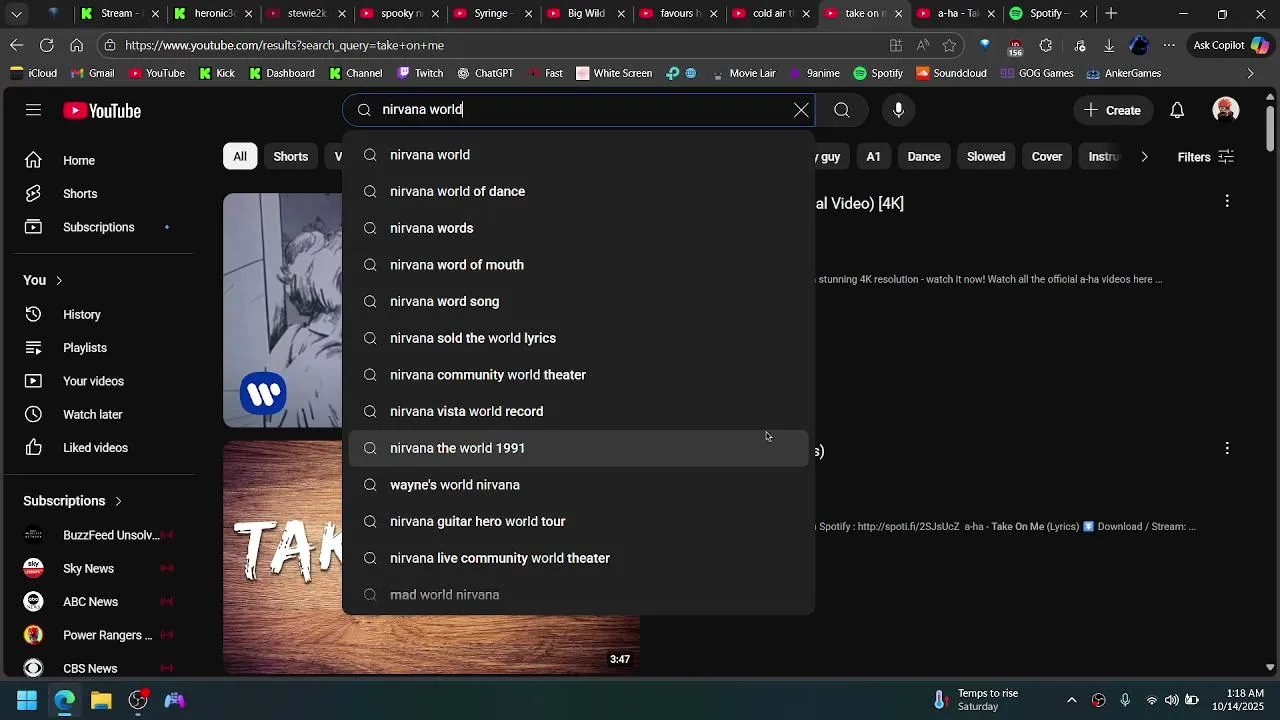1280x720 pixels.
Task: Open the YouTube hamburger guide menu
Action: tap(33, 110)
